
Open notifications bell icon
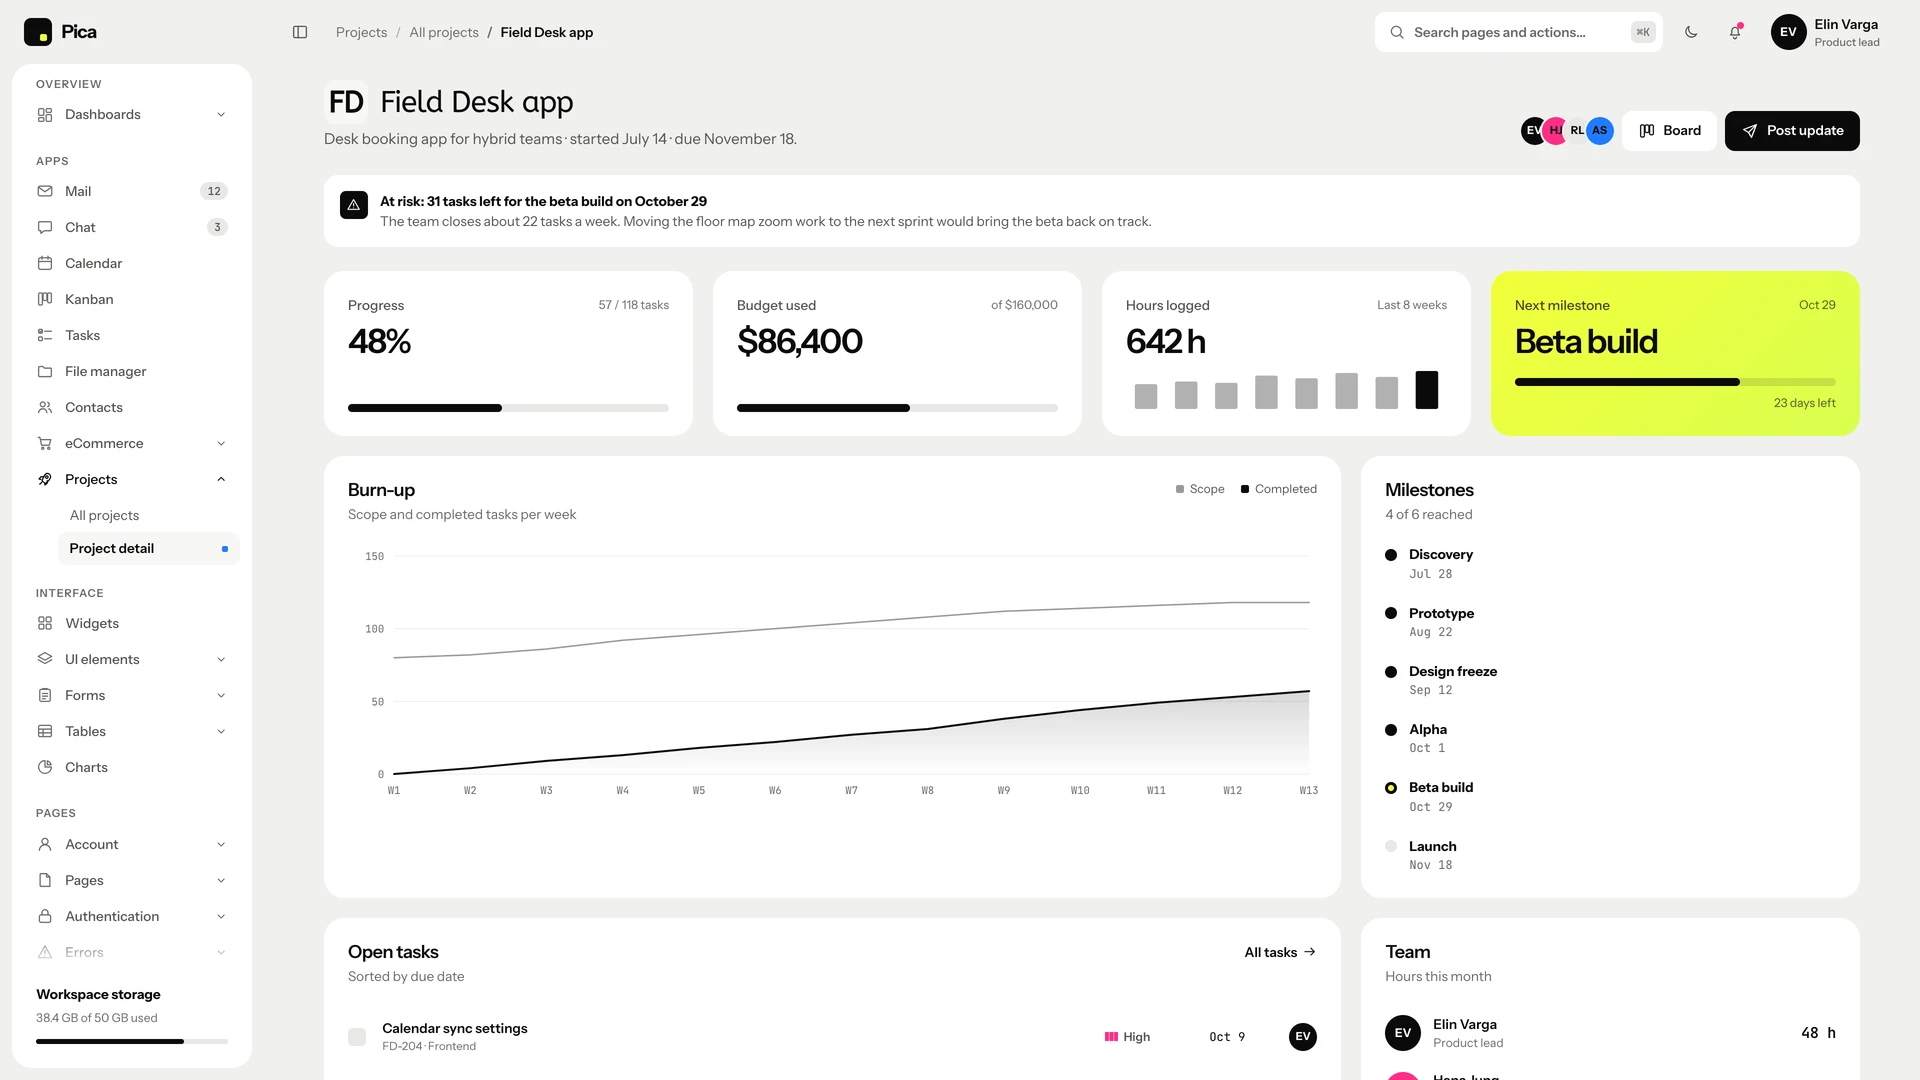[1735, 32]
